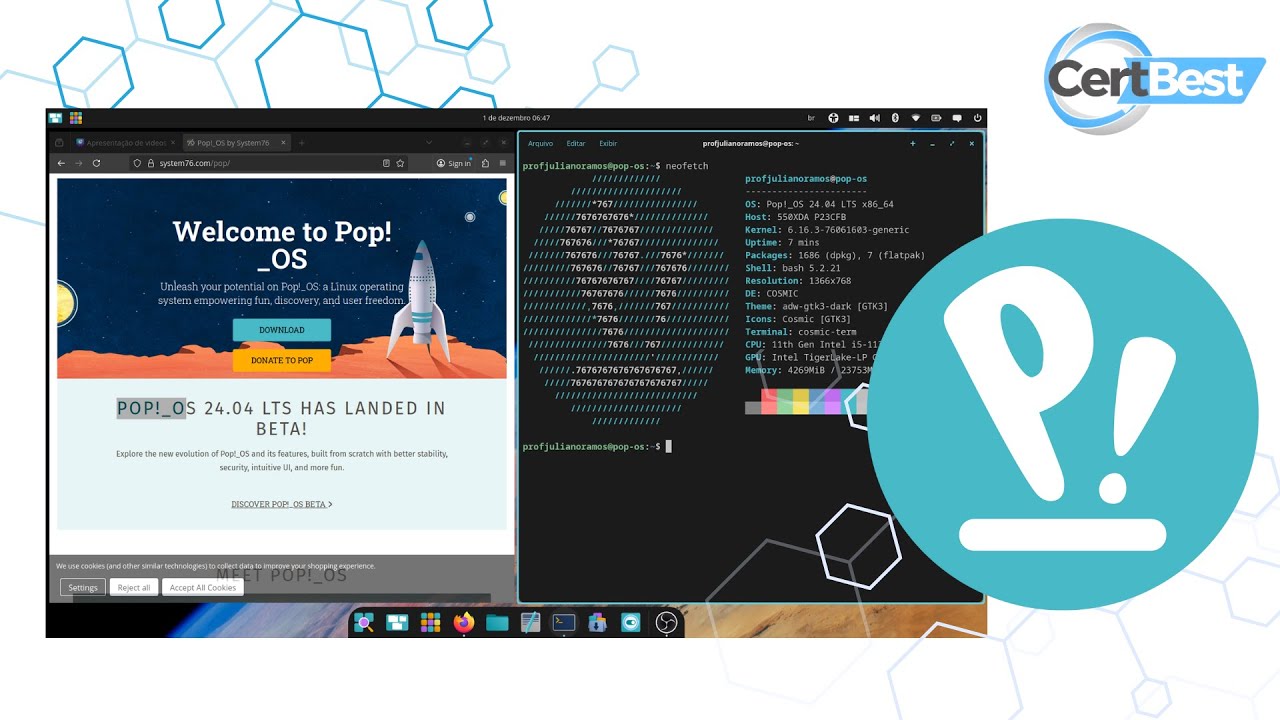
Task: Open the date and time '1 de dezembro 06:47'
Action: point(516,118)
